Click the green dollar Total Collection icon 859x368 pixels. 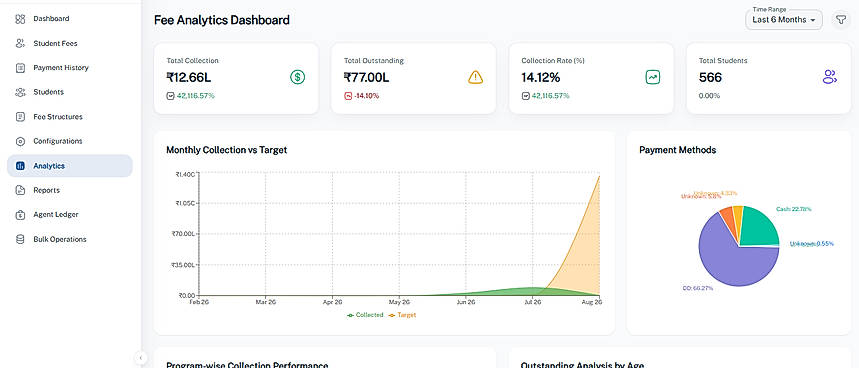(x=297, y=78)
